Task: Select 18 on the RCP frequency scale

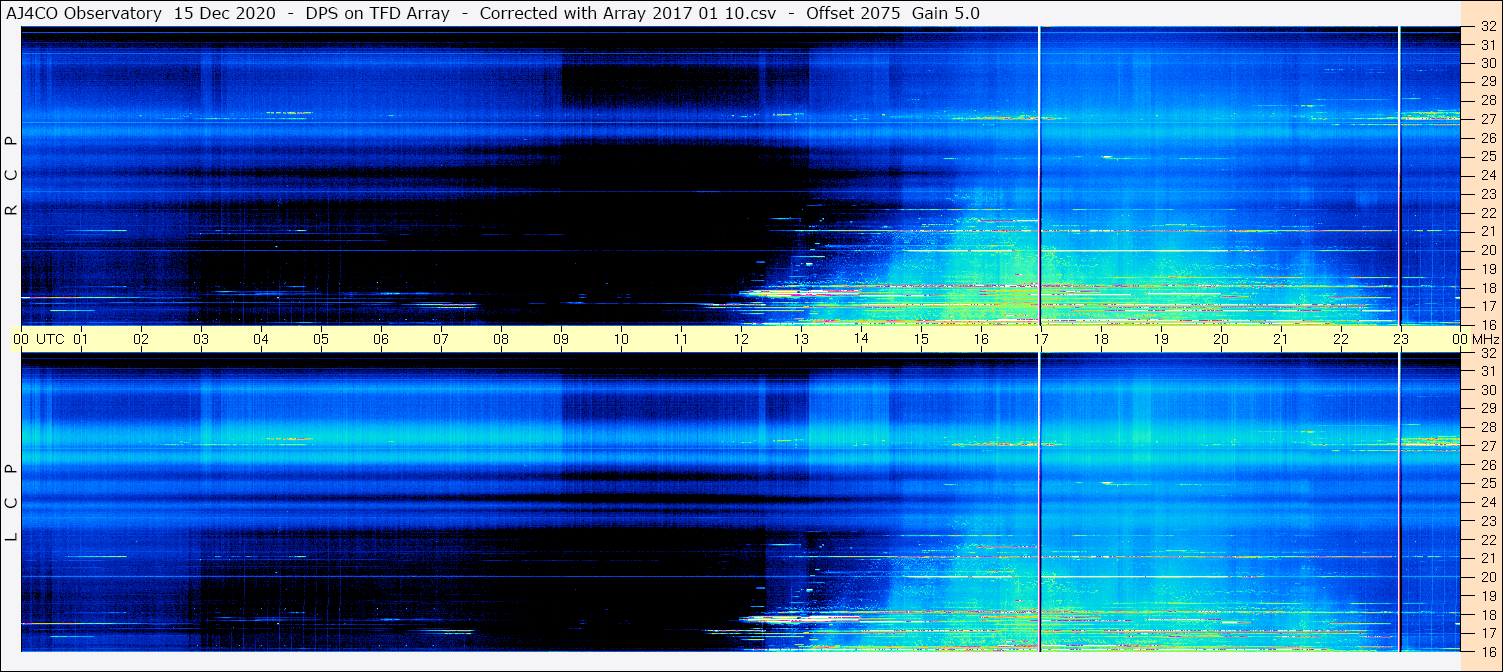Action: click(1487, 288)
